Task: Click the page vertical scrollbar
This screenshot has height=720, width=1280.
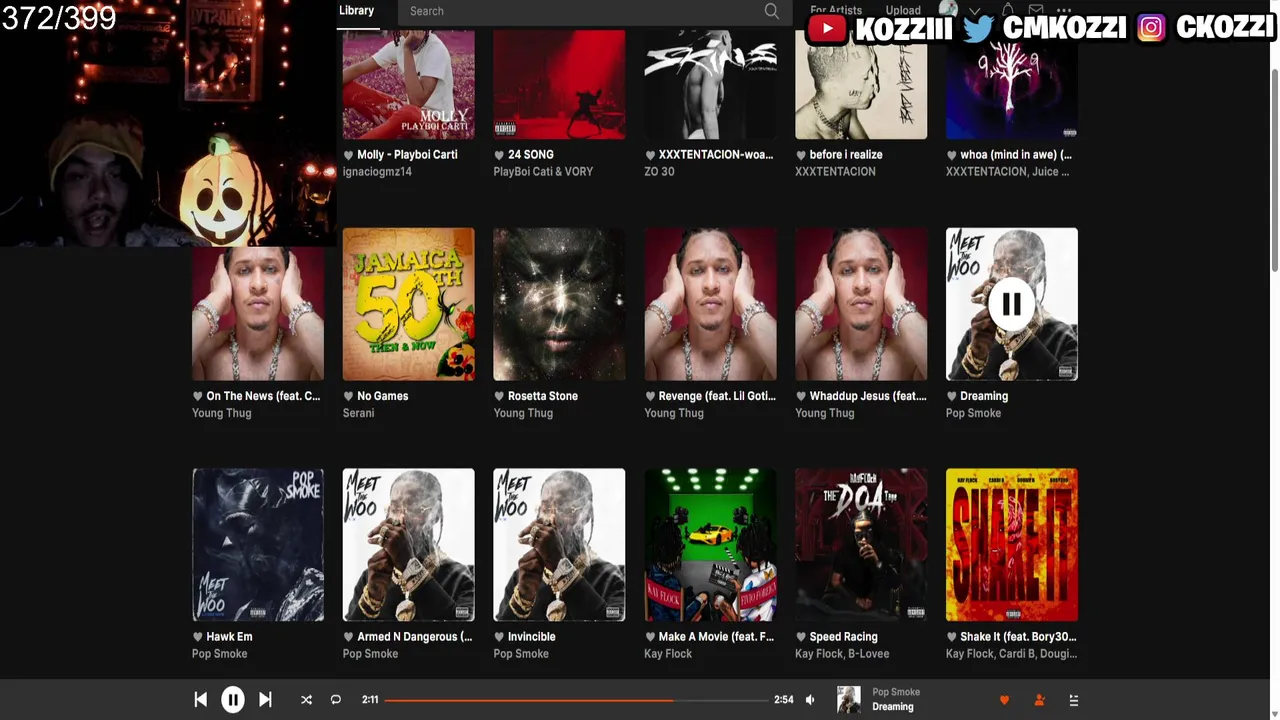Action: 1274,170
